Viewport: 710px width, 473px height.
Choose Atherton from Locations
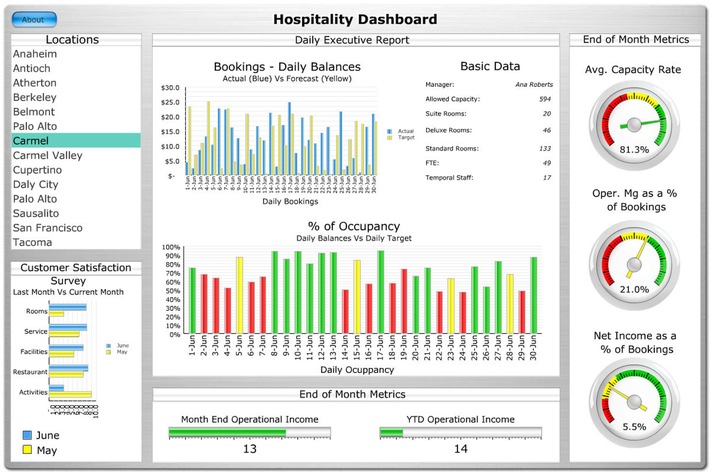[x=76, y=83]
